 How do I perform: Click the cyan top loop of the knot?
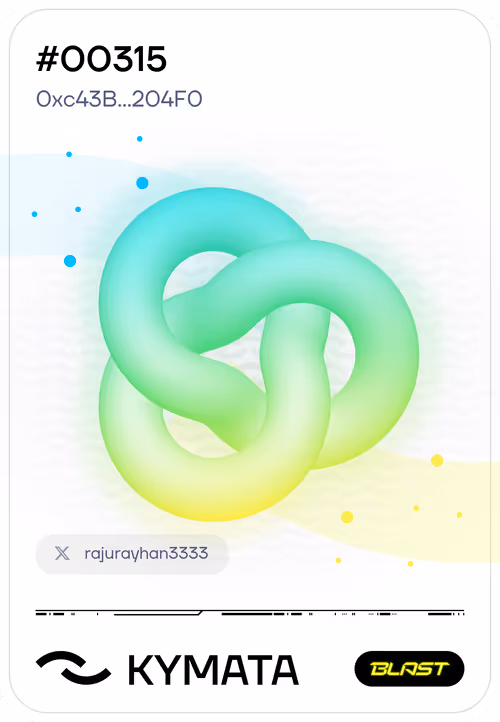point(203,221)
